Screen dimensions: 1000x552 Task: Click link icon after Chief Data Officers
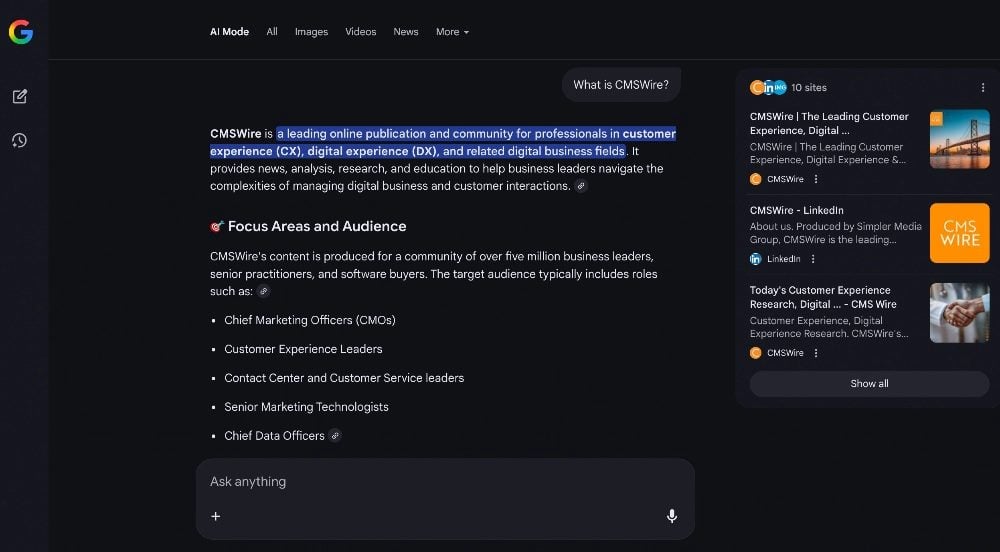click(x=335, y=436)
